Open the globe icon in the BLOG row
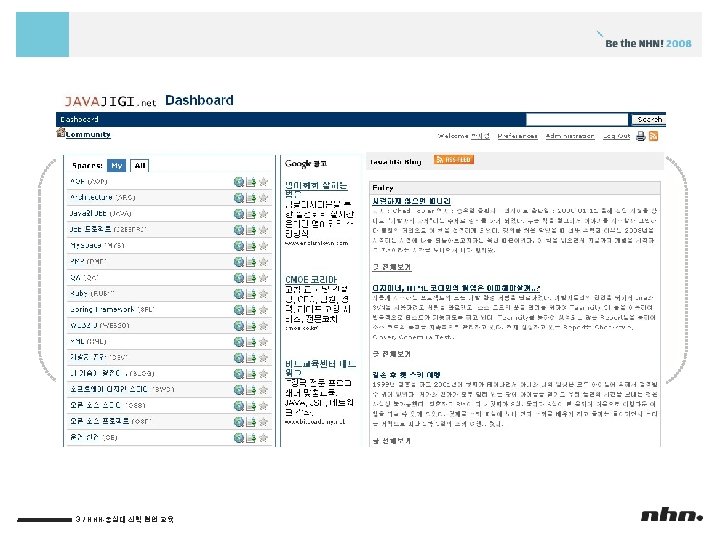Viewport: 720px width, 540px height. (239, 374)
